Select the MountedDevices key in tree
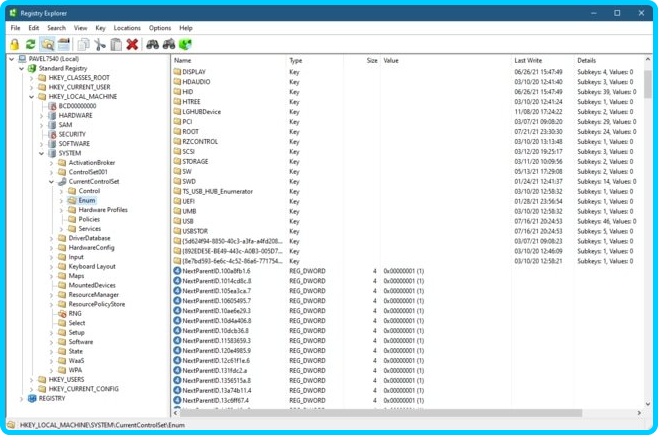Viewport: 658px width, 435px height. coord(92,285)
